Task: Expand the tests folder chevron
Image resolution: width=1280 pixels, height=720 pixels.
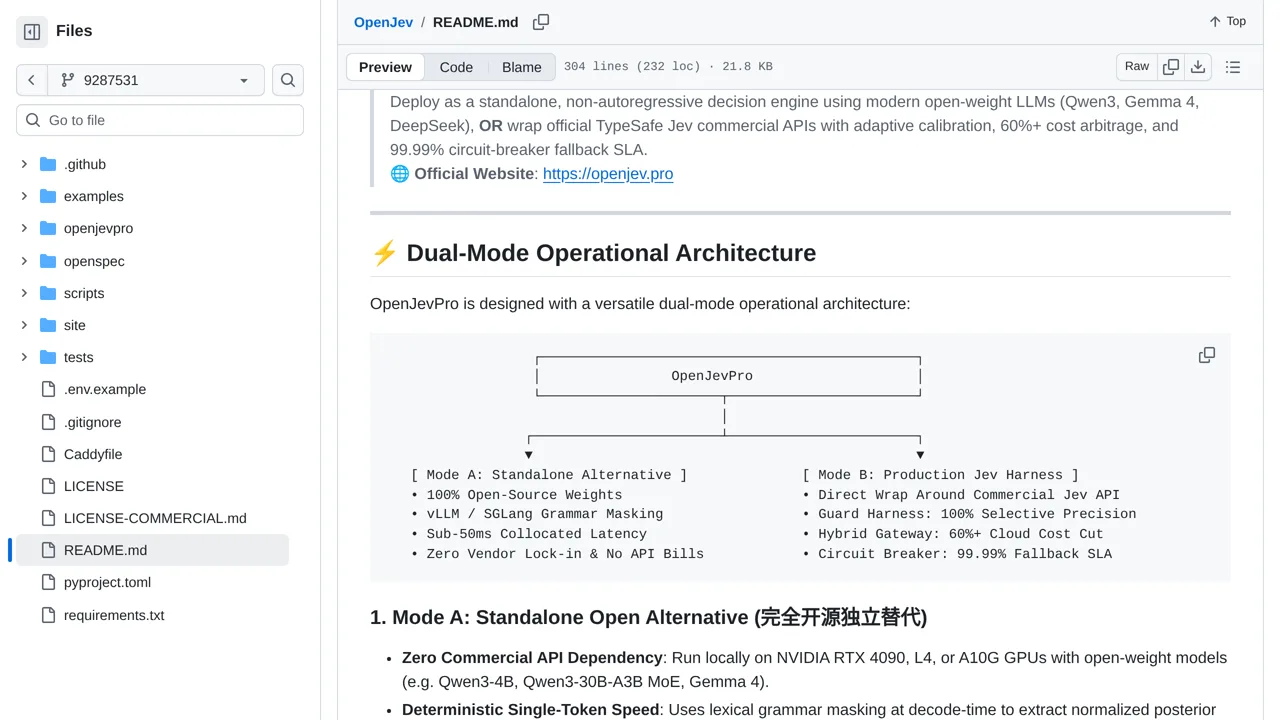Action: point(24,357)
